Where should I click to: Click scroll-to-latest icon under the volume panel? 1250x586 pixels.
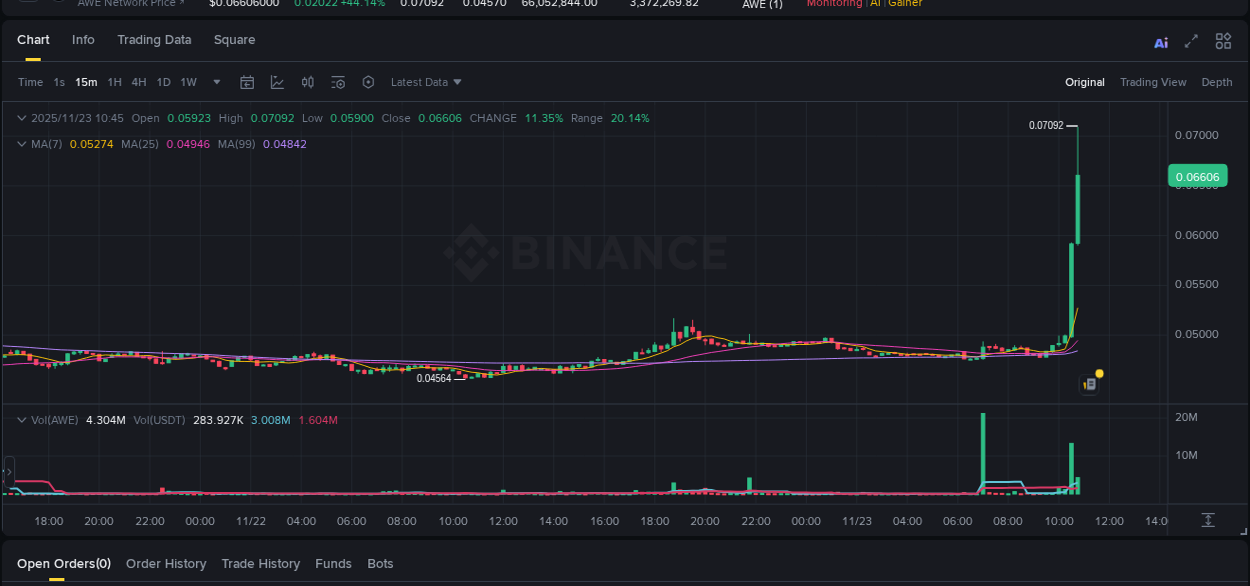[x=1207, y=520]
